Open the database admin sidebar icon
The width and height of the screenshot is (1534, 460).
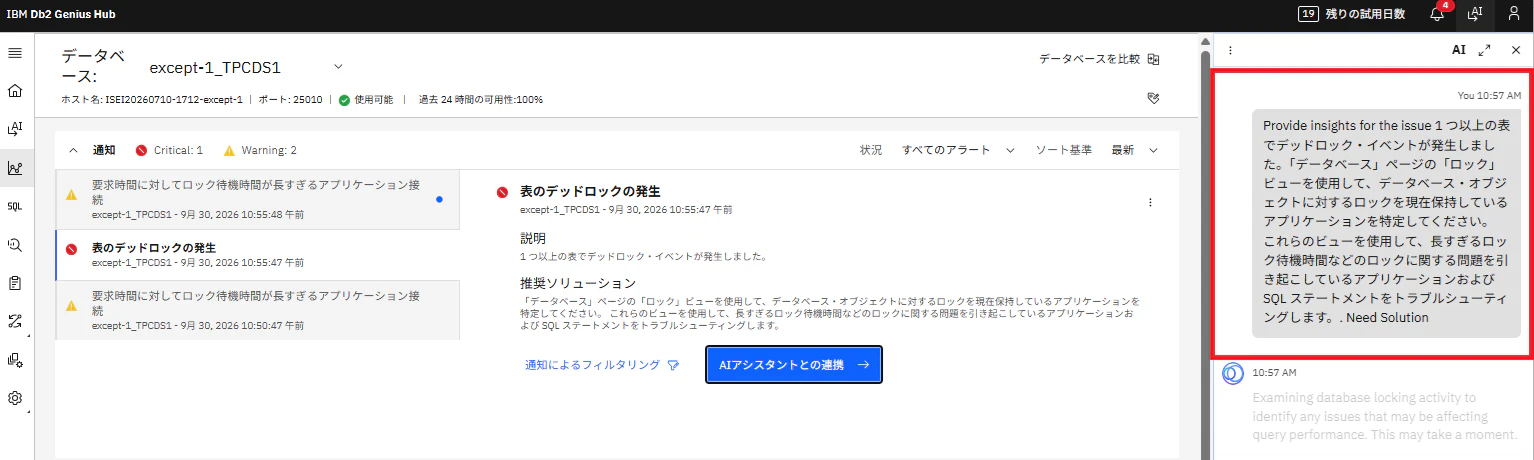(x=15, y=360)
